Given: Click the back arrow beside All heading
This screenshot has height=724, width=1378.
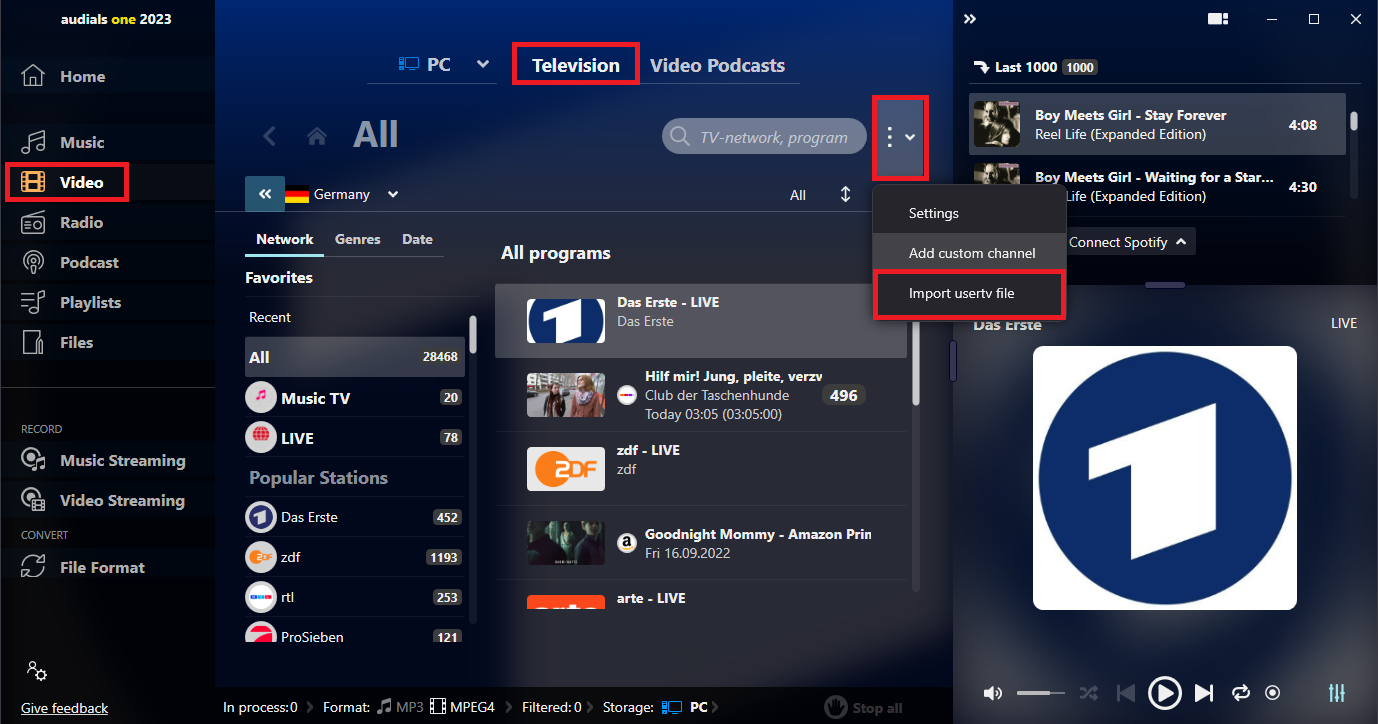Looking at the screenshot, I should 269,136.
